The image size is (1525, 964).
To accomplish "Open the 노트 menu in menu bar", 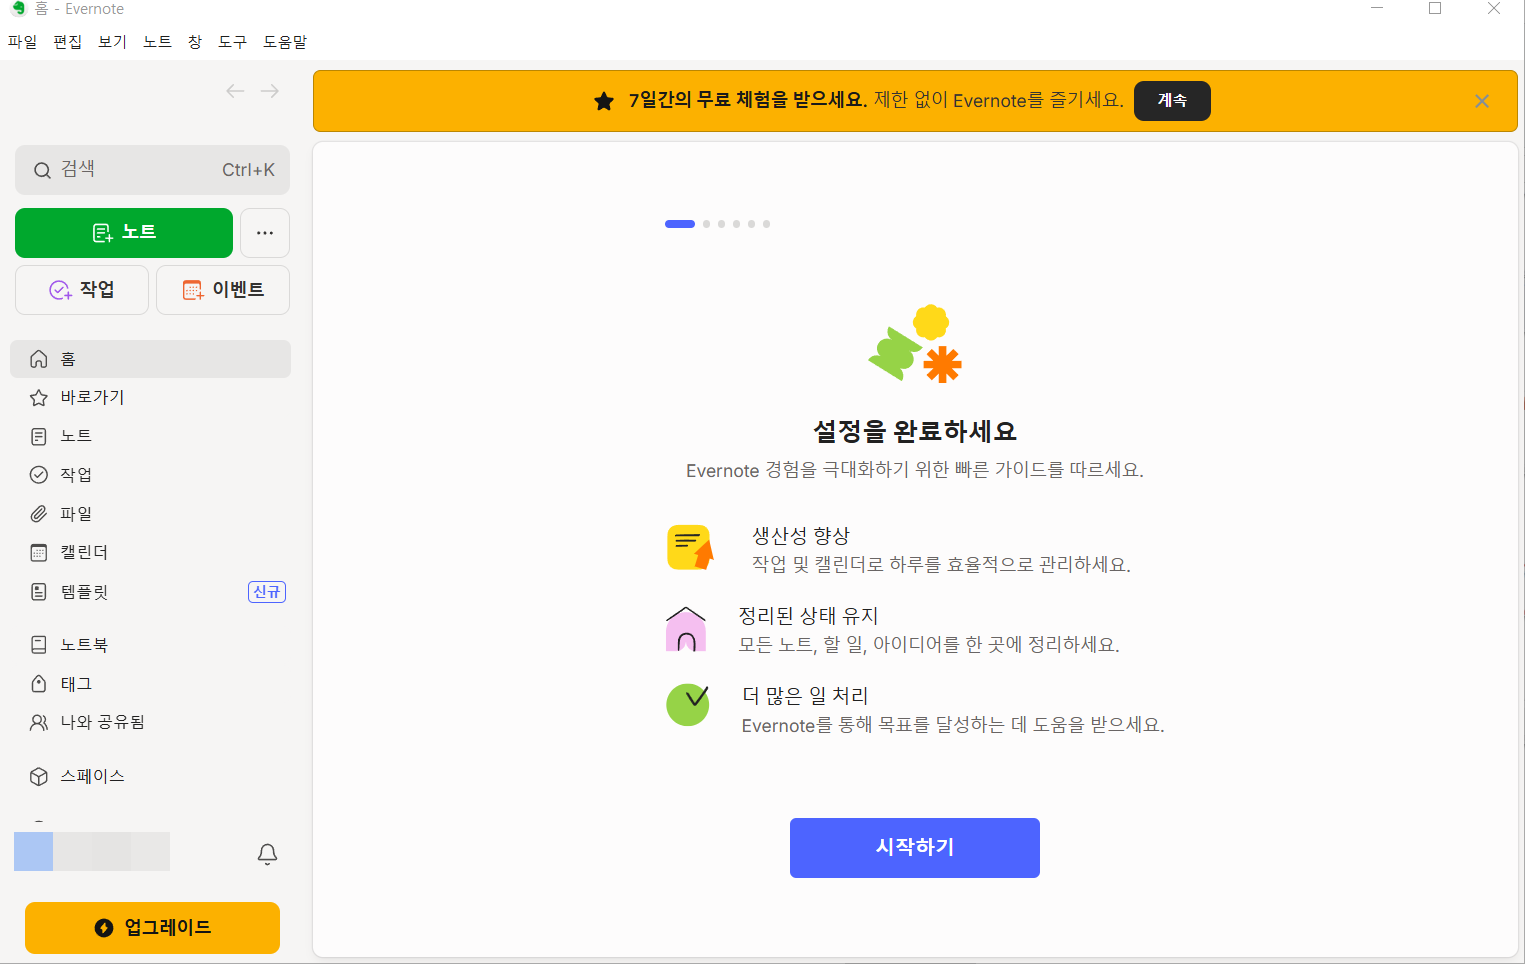I will coord(157,42).
